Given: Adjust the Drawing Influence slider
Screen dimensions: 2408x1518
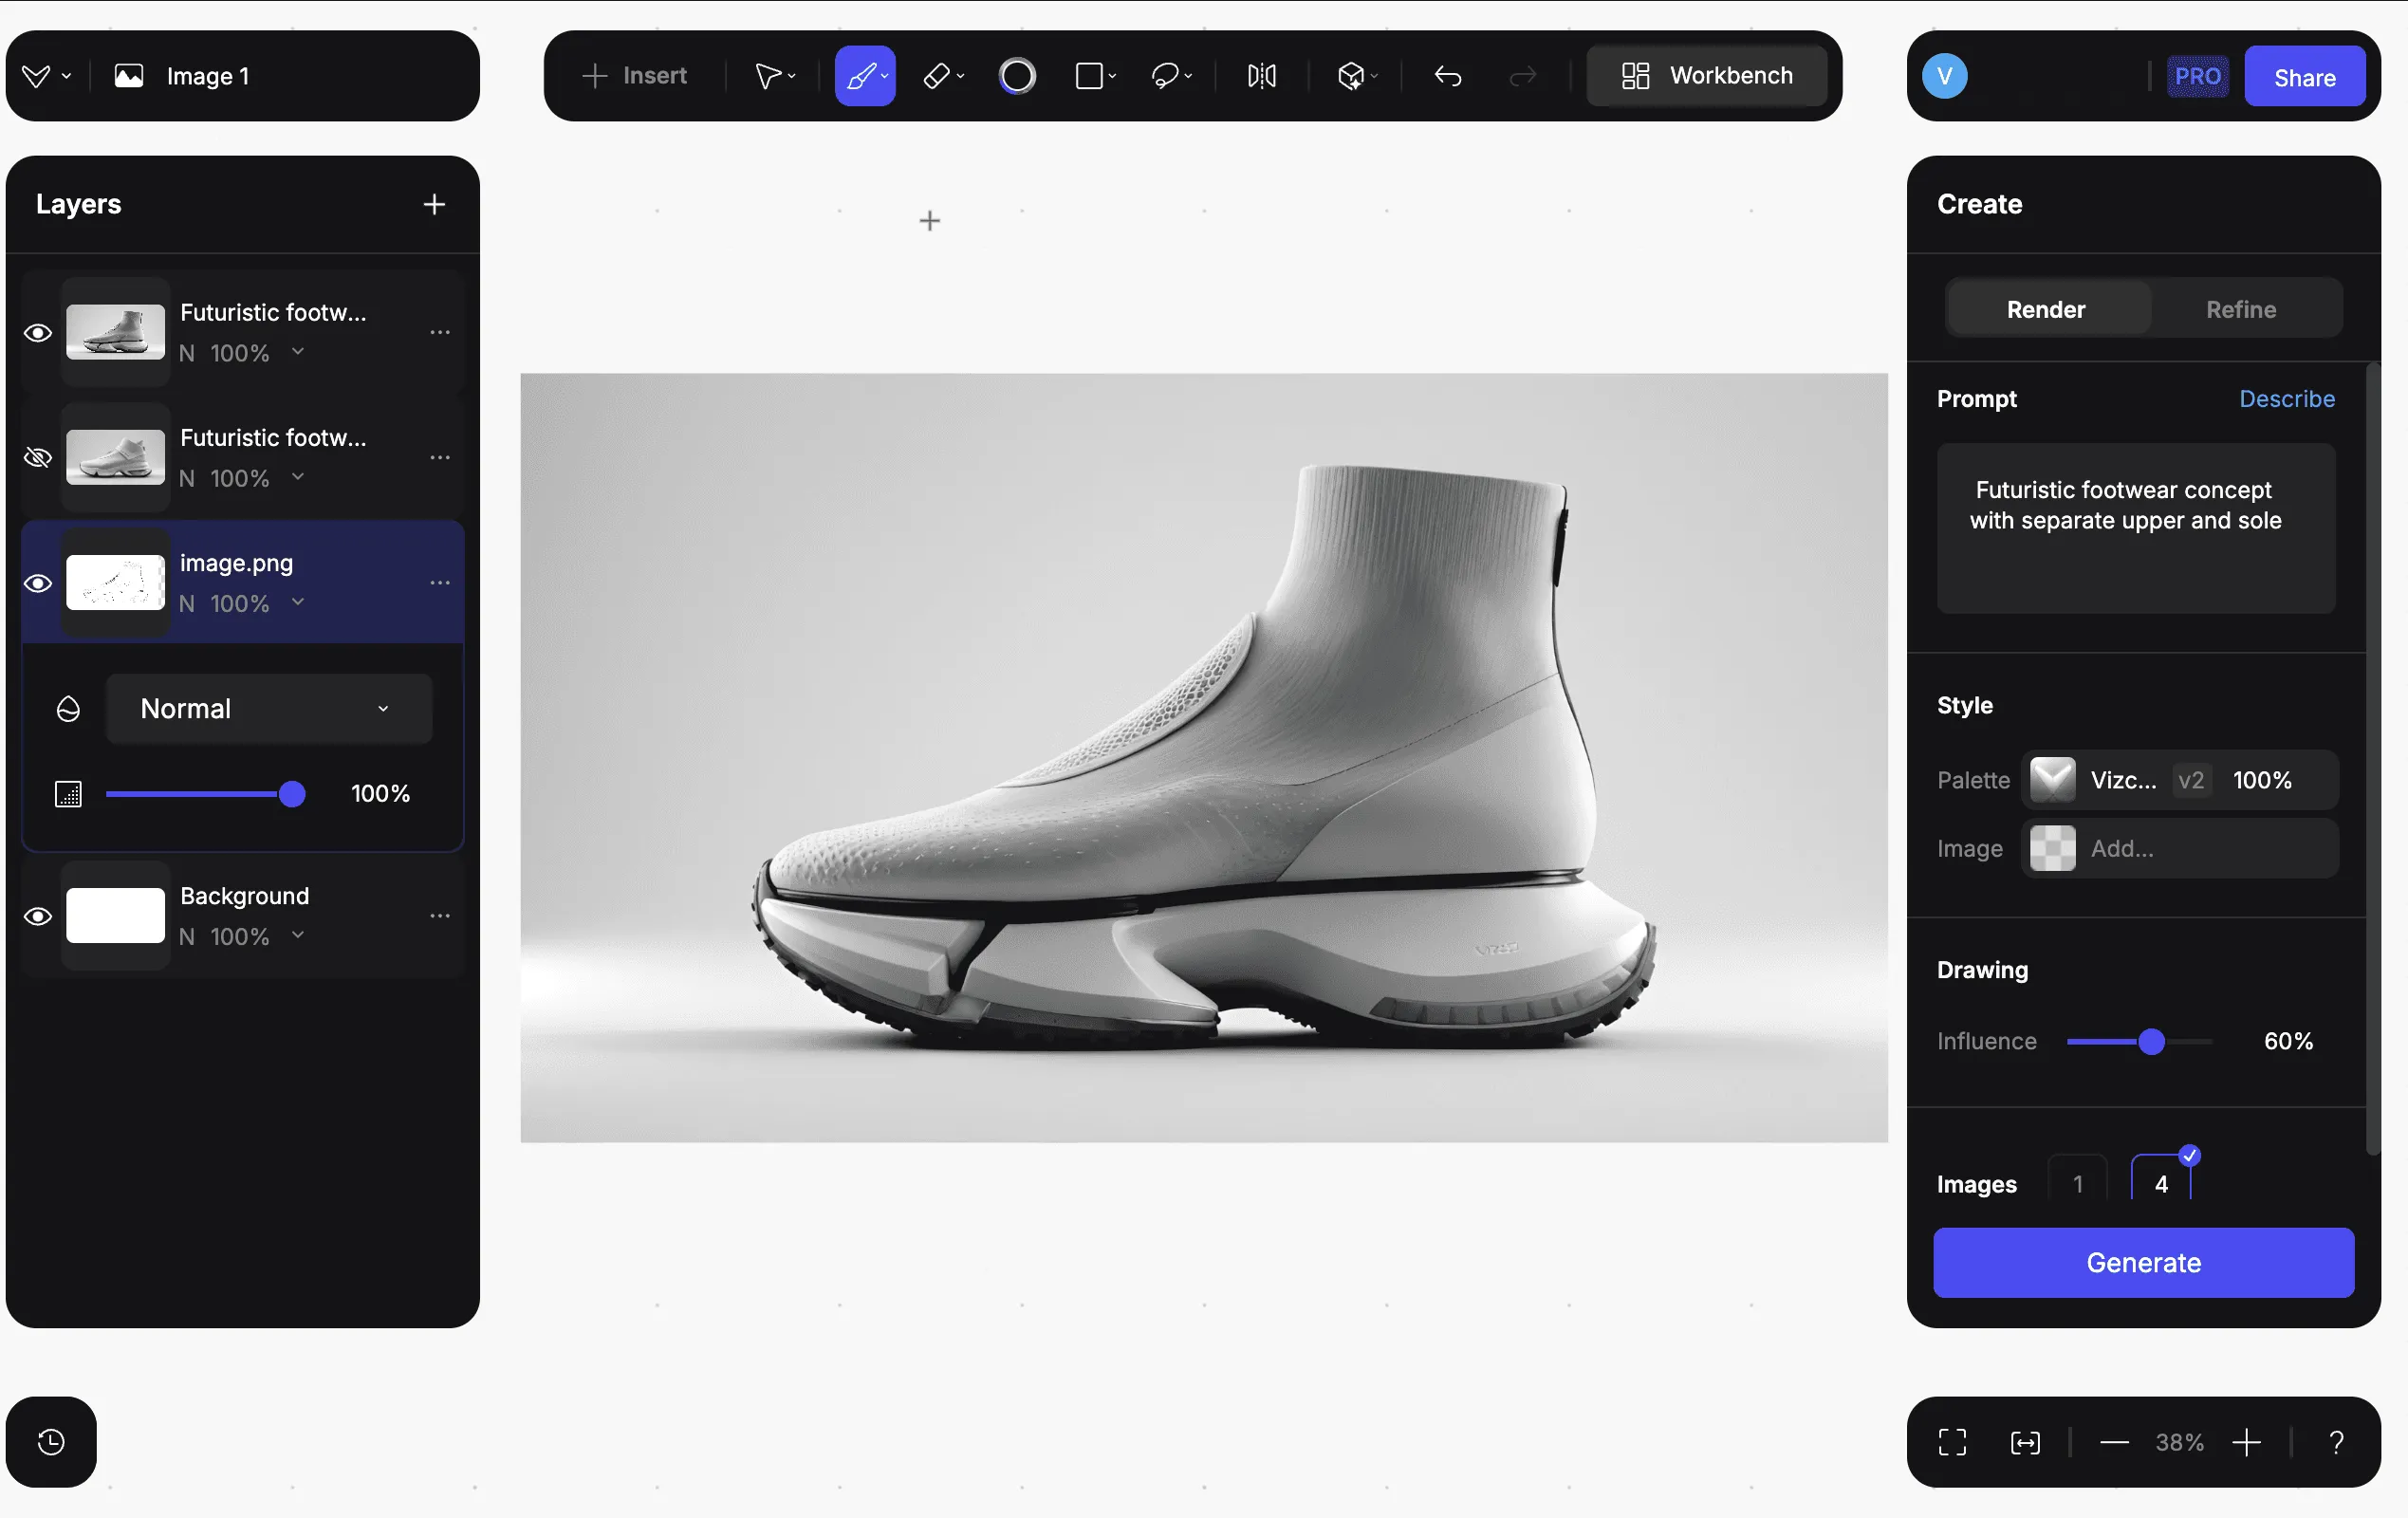Looking at the screenshot, I should [x=2151, y=1042].
